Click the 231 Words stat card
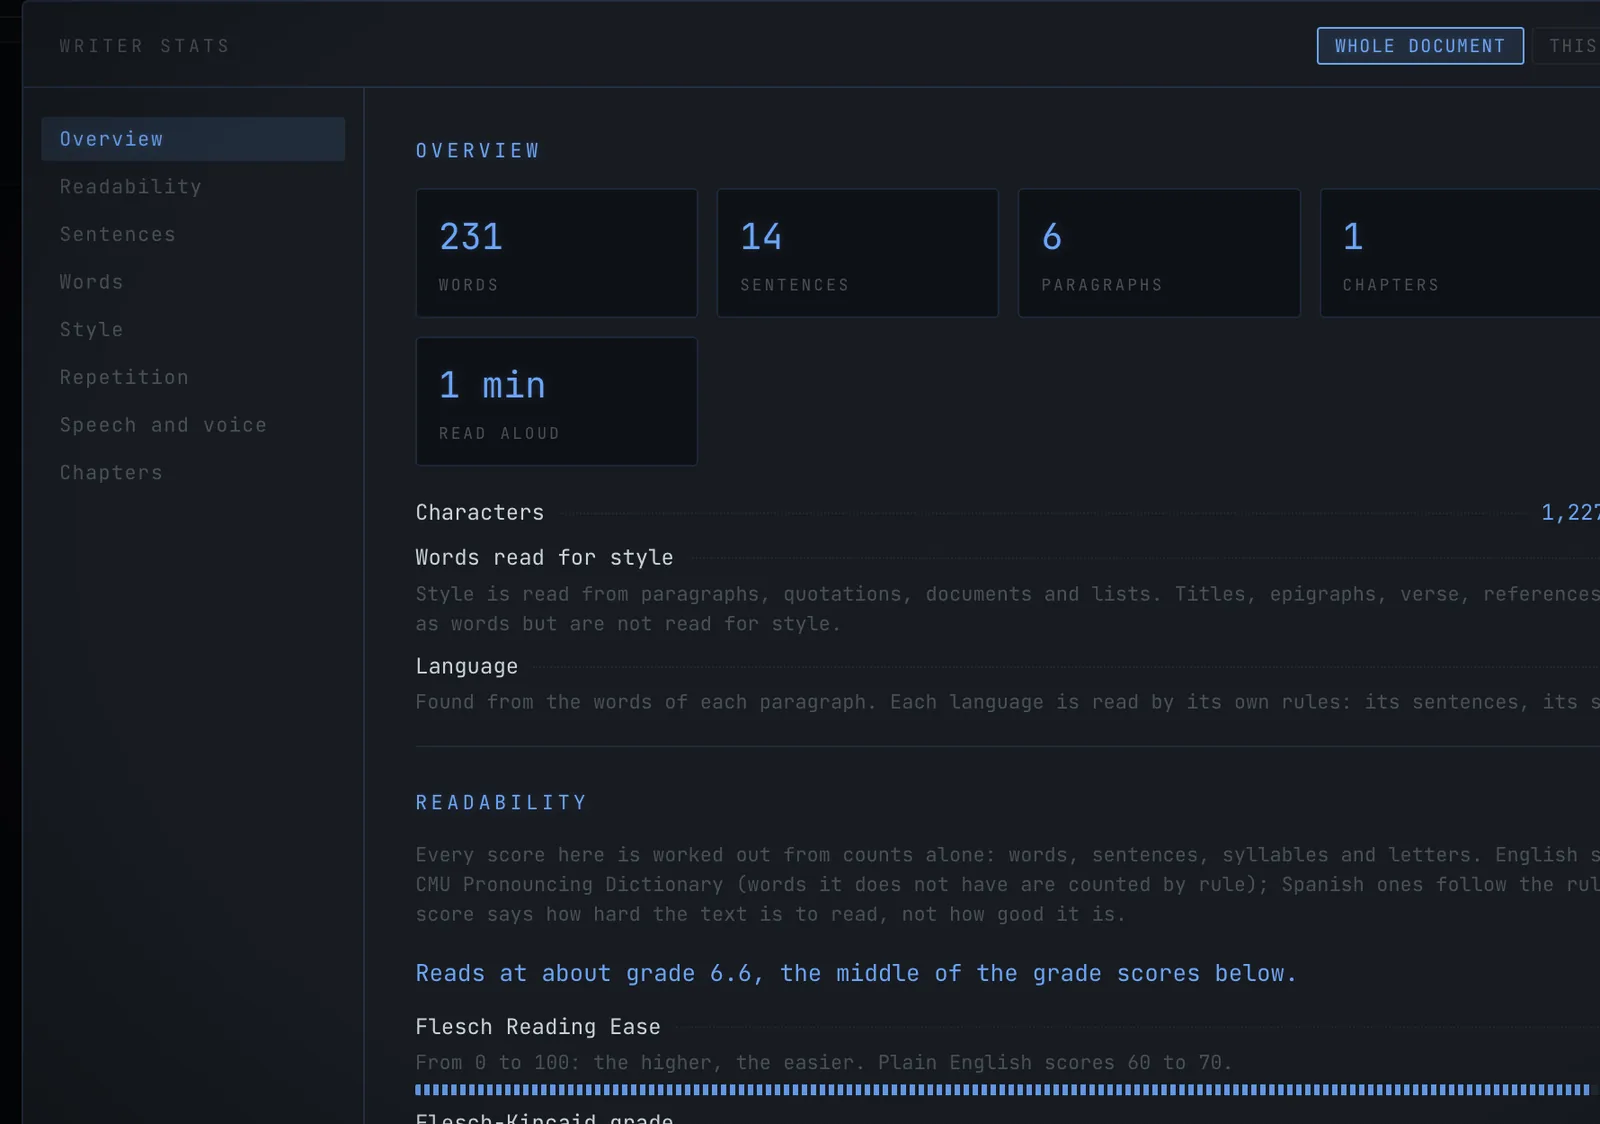This screenshot has height=1124, width=1600. tap(557, 253)
